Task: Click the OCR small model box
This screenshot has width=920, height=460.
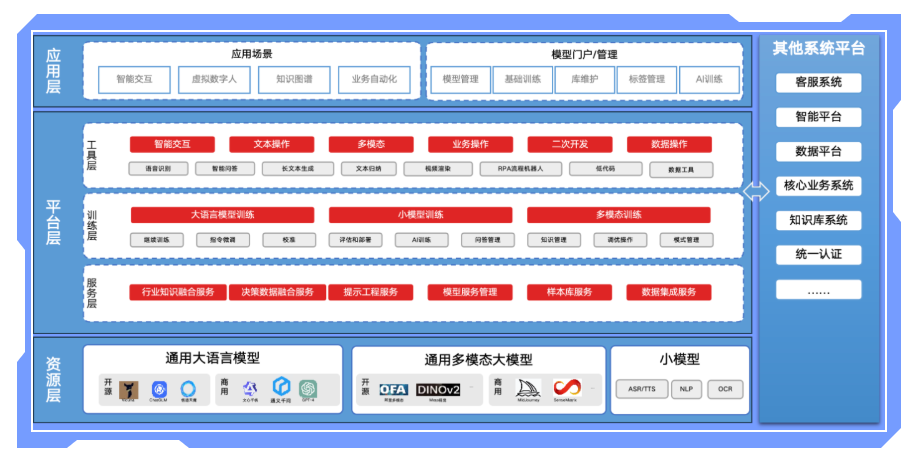Action: pyautogui.click(x=725, y=389)
